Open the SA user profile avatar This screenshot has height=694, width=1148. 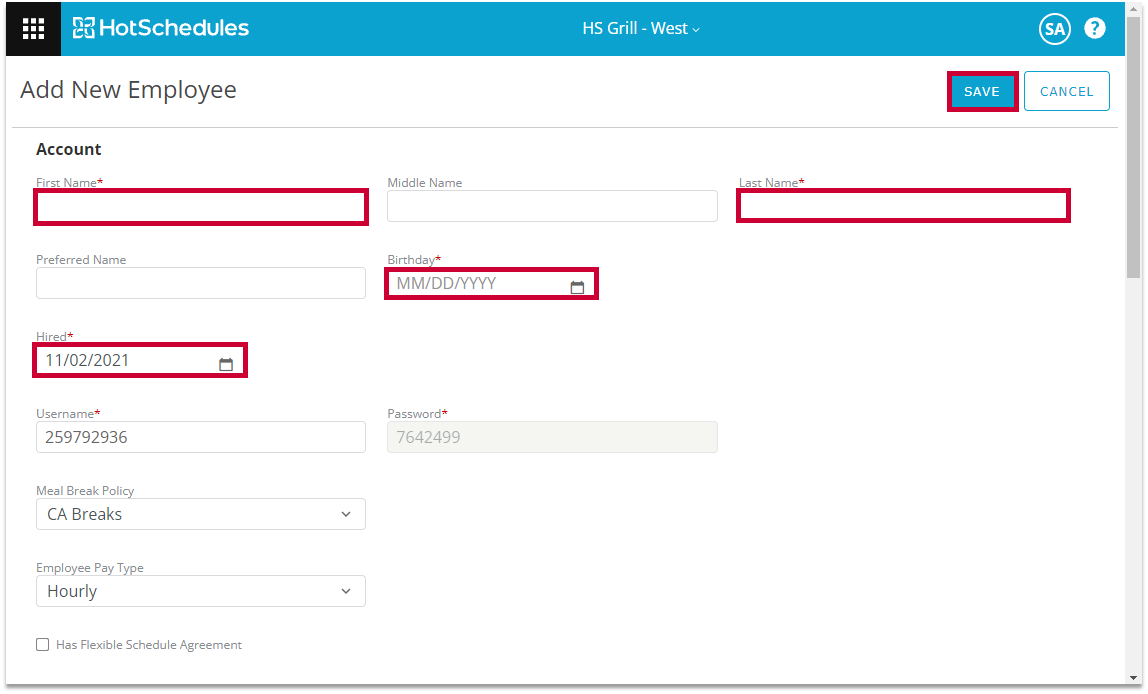coord(1054,29)
